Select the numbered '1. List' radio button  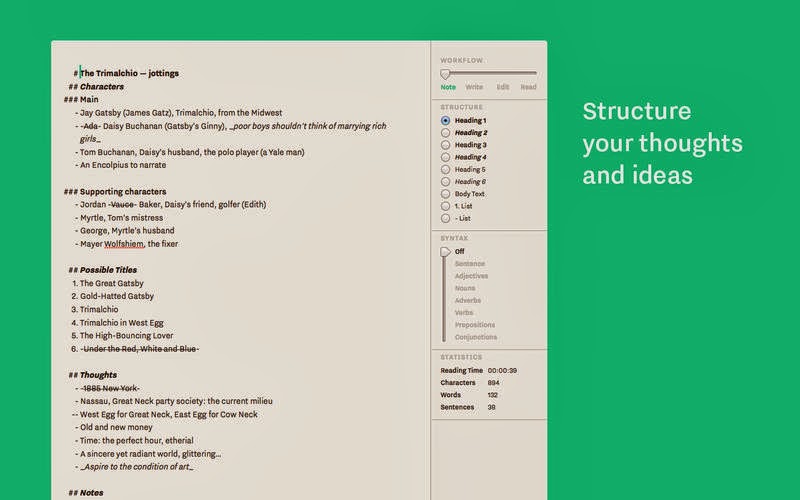coord(445,206)
